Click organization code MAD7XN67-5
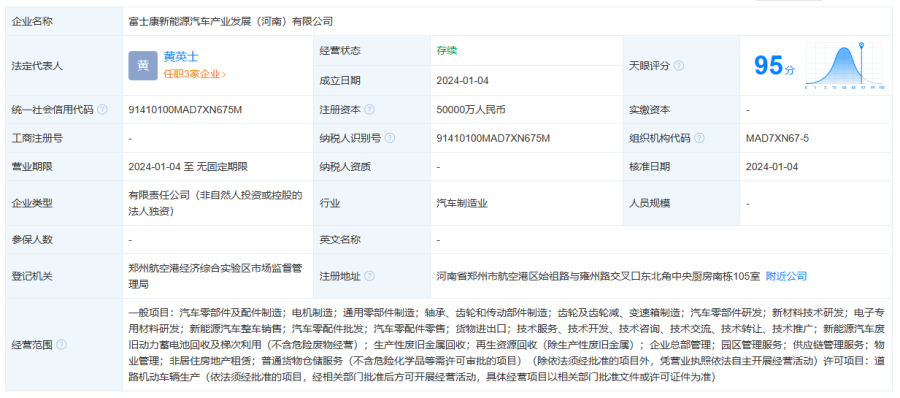 pos(777,138)
